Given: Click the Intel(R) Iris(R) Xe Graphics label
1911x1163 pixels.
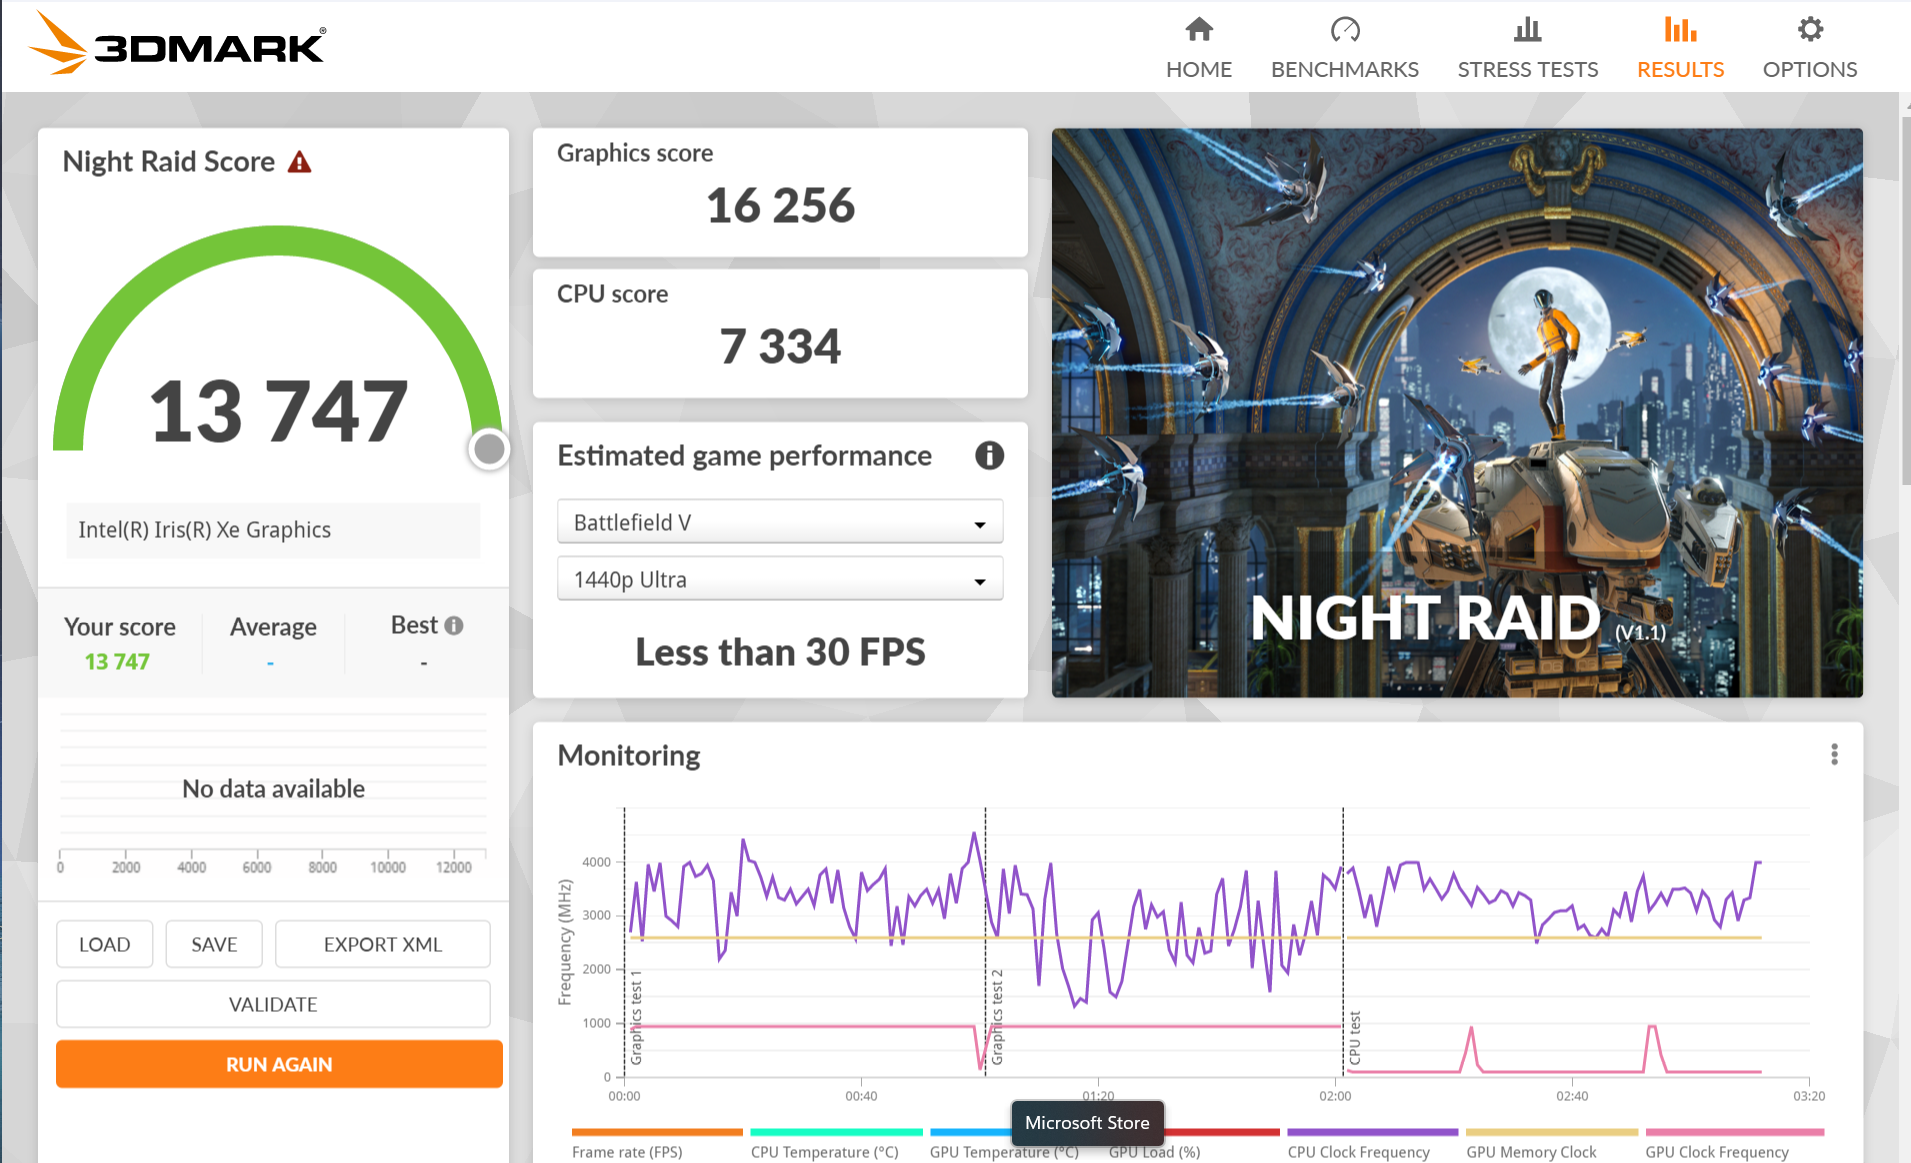Looking at the screenshot, I should [205, 530].
